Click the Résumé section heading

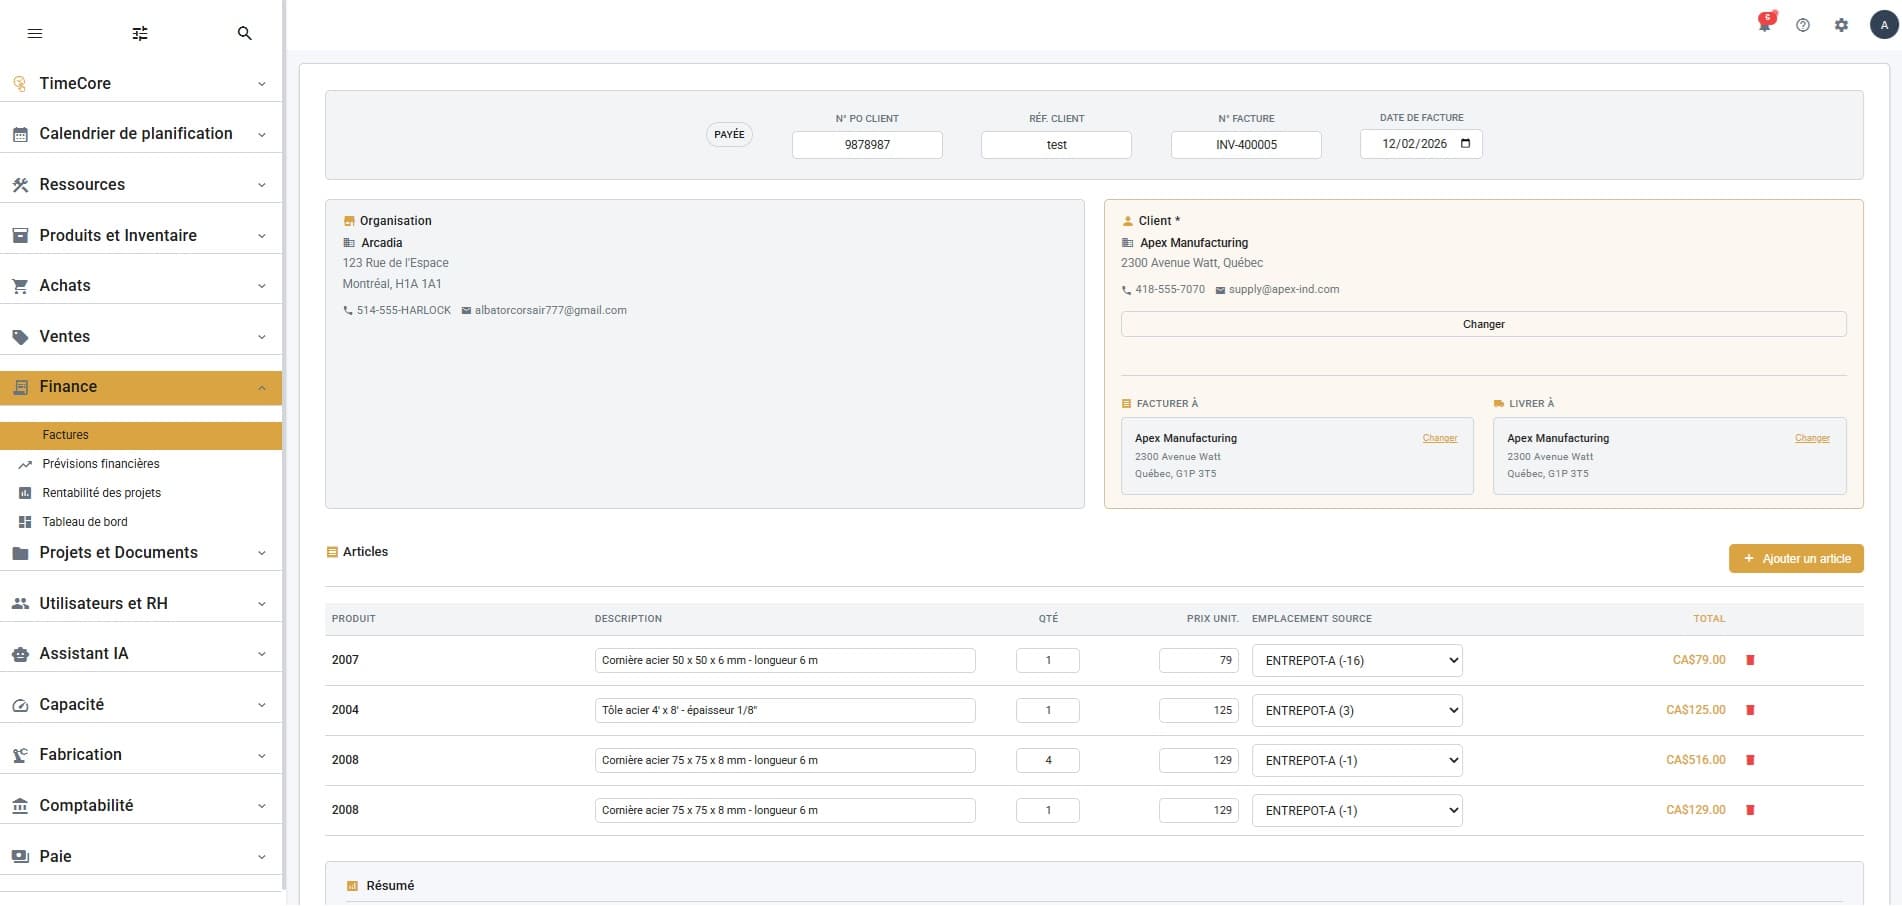coord(390,886)
